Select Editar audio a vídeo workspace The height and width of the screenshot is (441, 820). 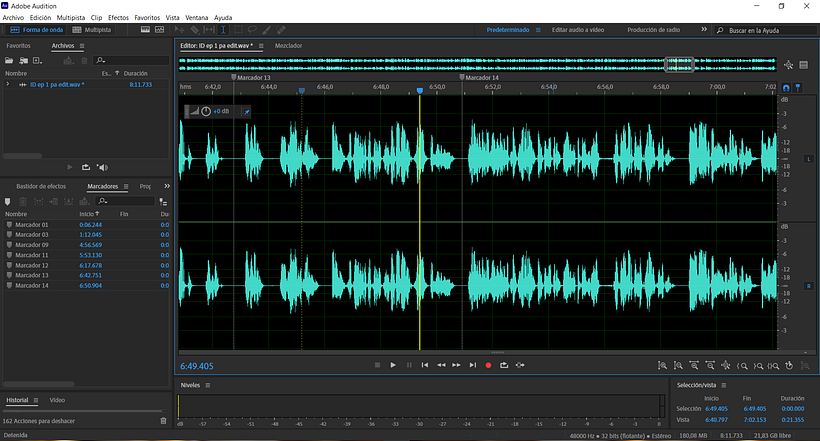tap(578, 30)
